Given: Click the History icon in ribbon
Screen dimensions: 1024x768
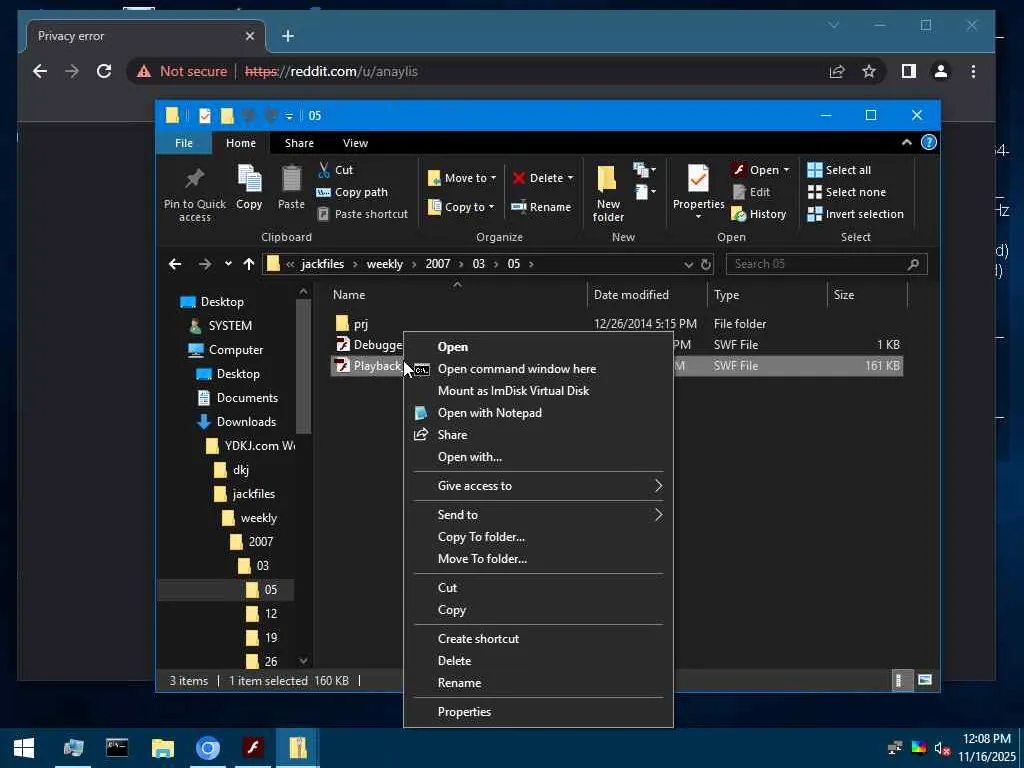Looking at the screenshot, I should point(758,214).
